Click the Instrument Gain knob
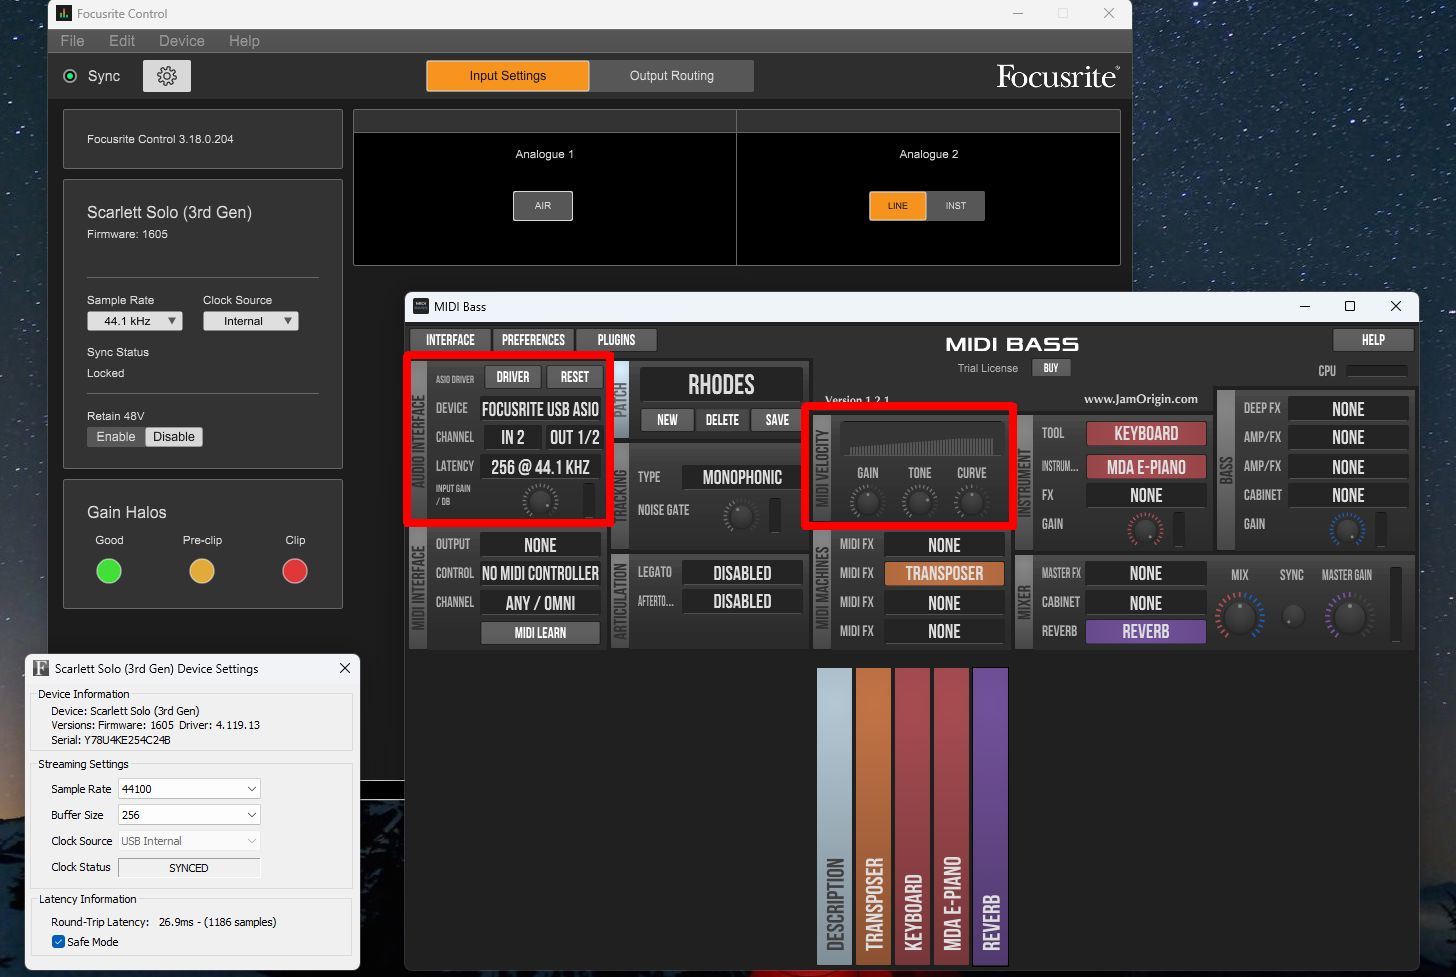 [1146, 529]
